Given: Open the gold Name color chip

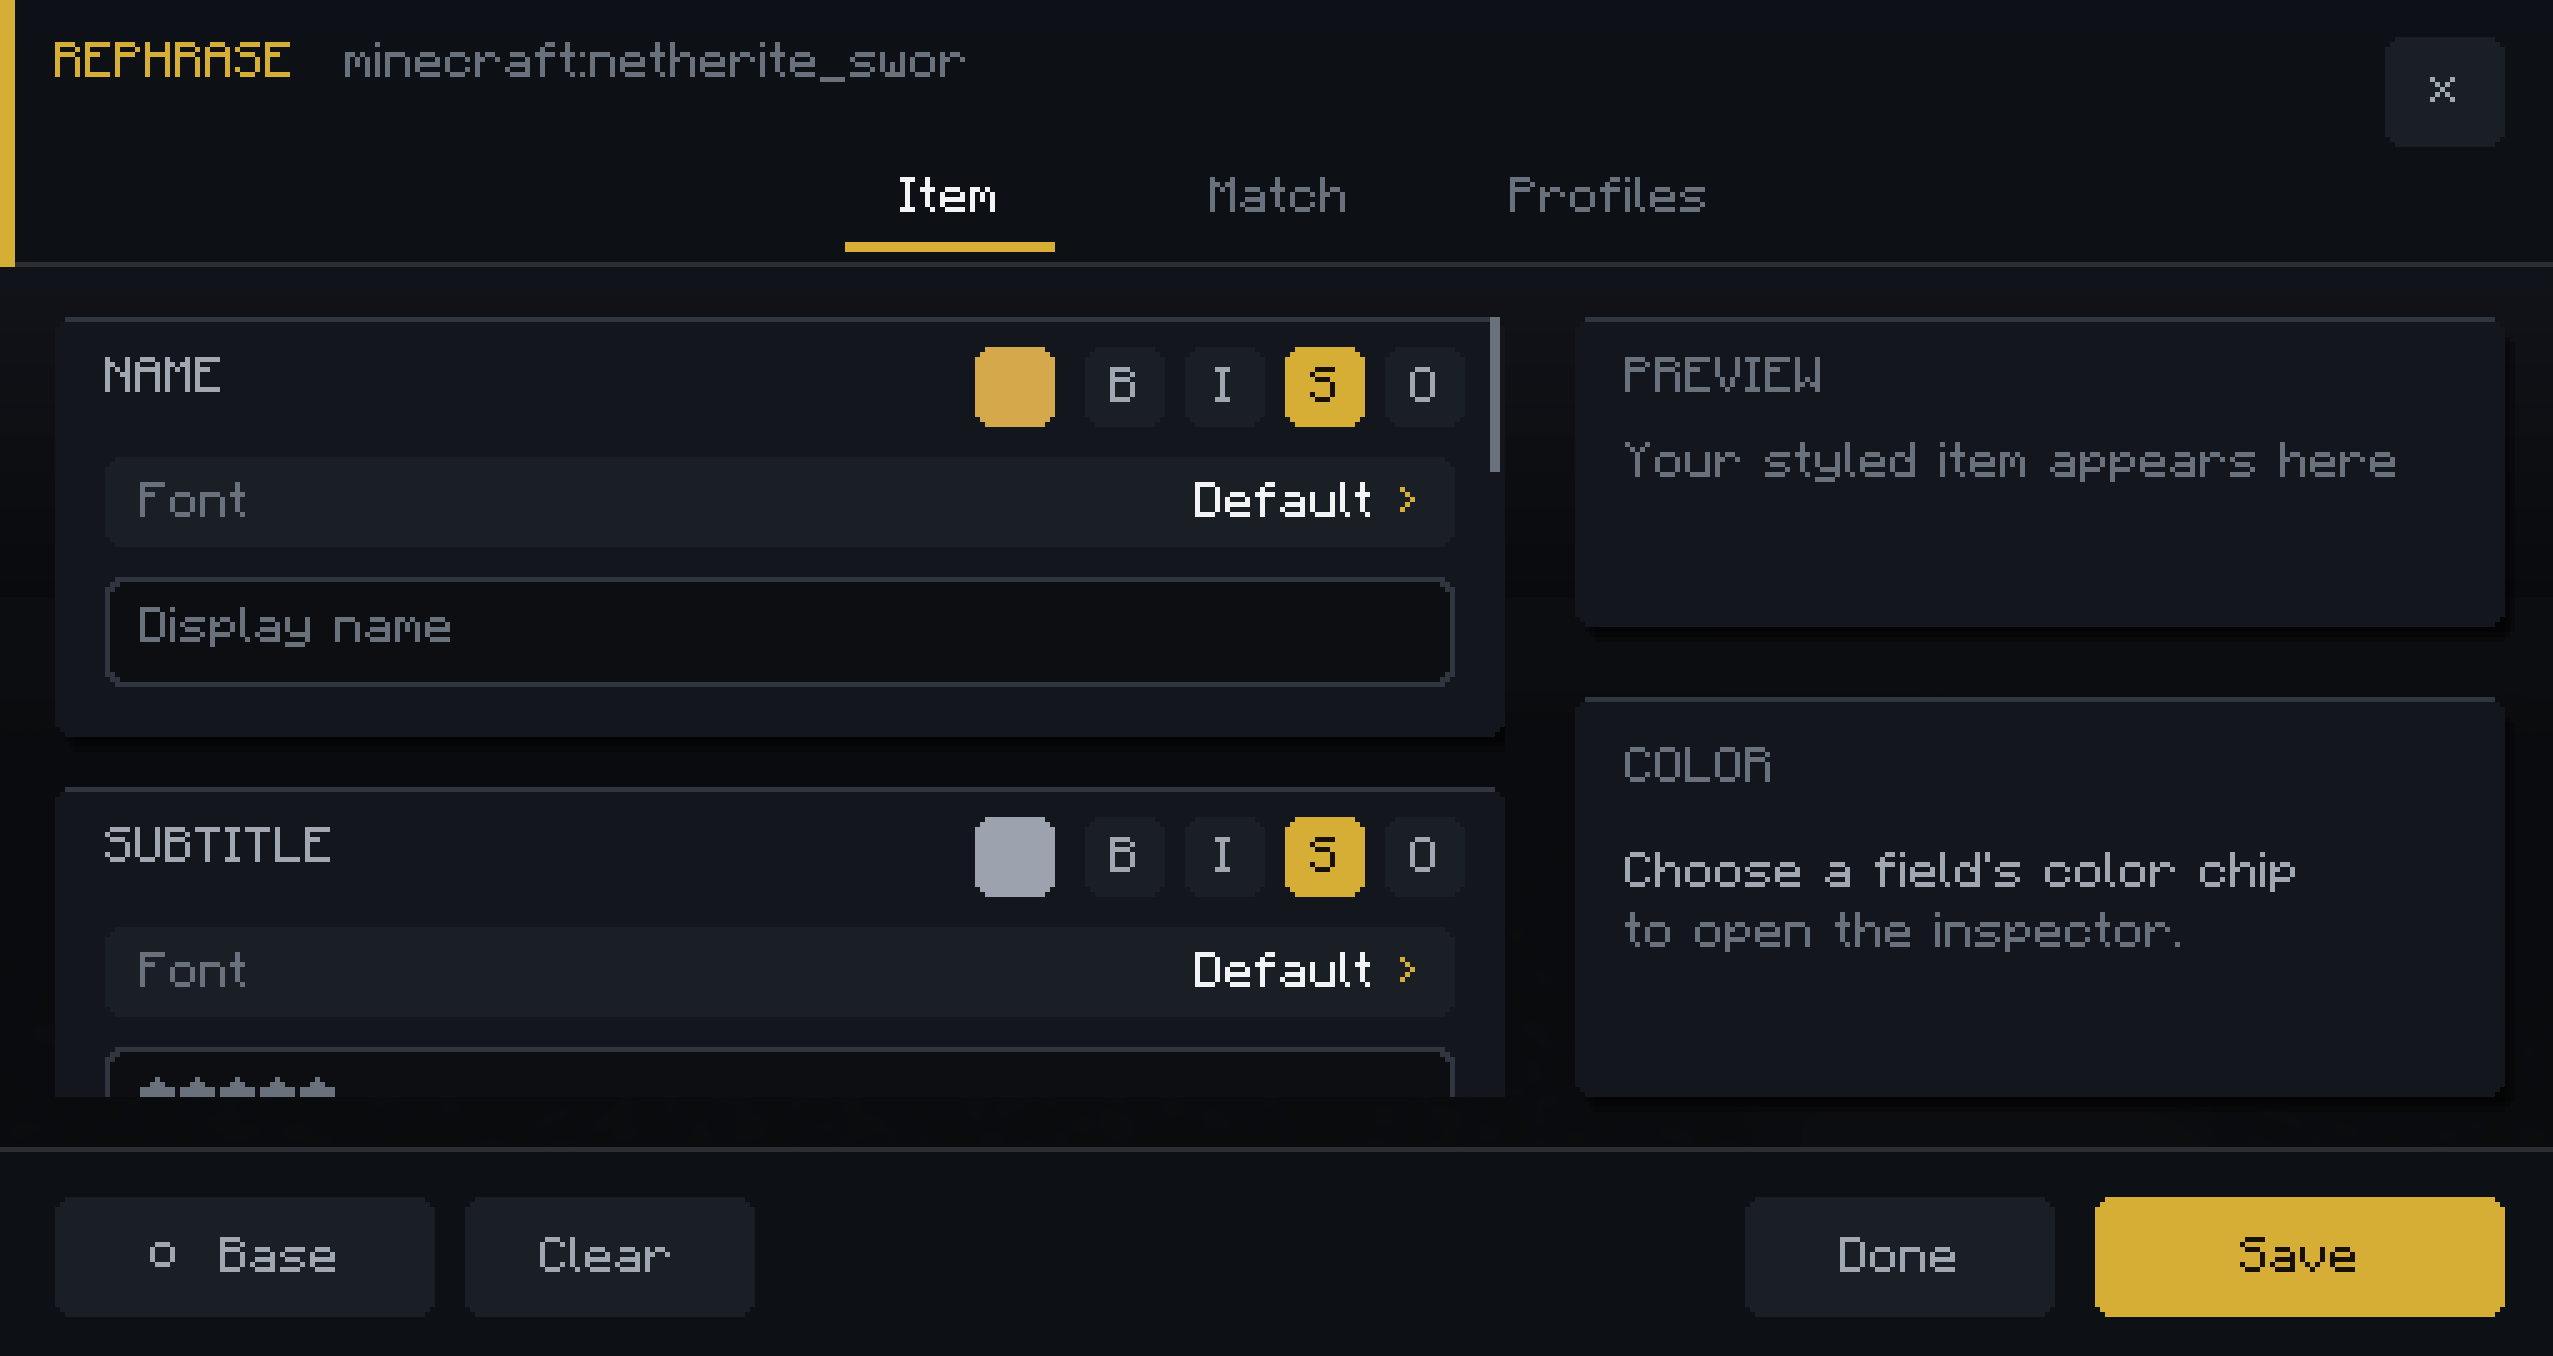Looking at the screenshot, I should click(x=1014, y=386).
